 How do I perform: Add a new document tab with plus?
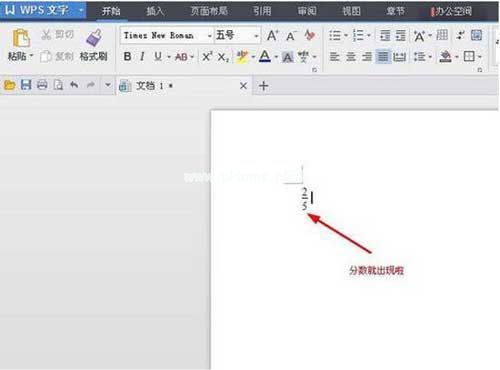[264, 86]
